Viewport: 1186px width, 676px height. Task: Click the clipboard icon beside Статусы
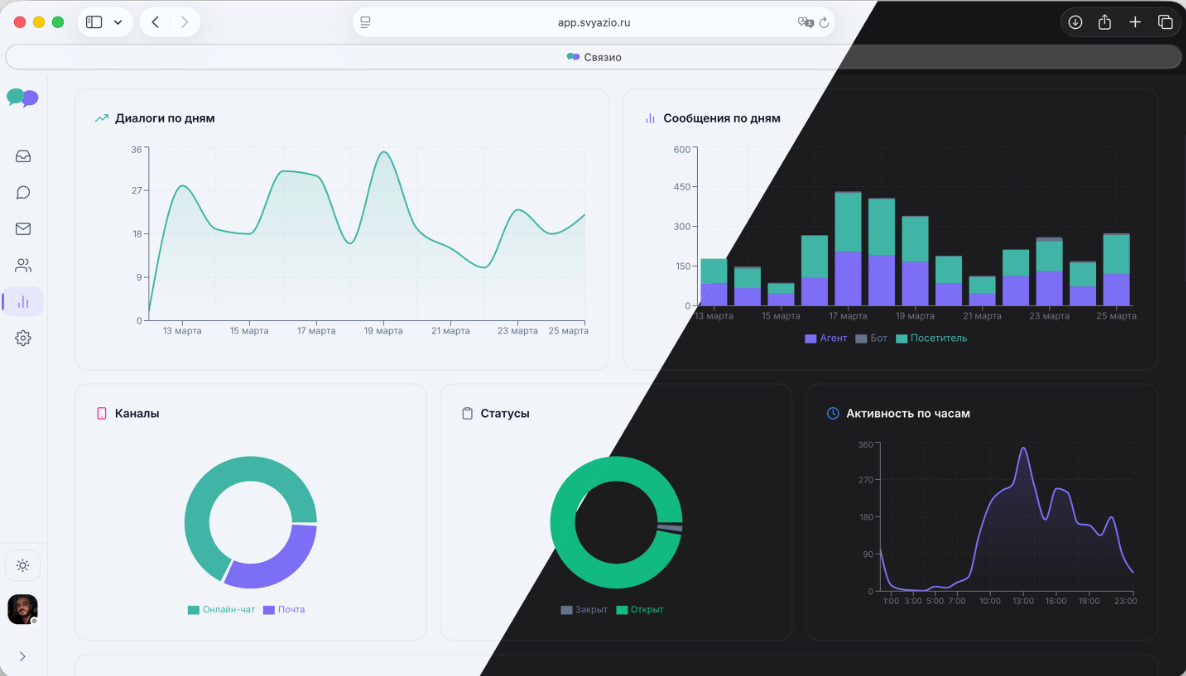(467, 414)
